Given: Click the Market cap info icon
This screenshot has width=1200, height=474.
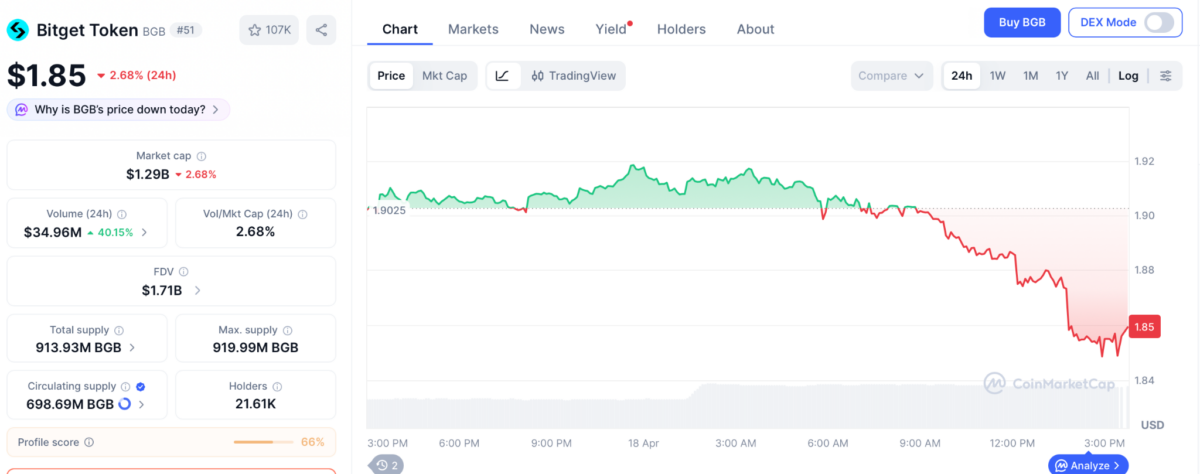Looking at the screenshot, I should coord(201,156).
